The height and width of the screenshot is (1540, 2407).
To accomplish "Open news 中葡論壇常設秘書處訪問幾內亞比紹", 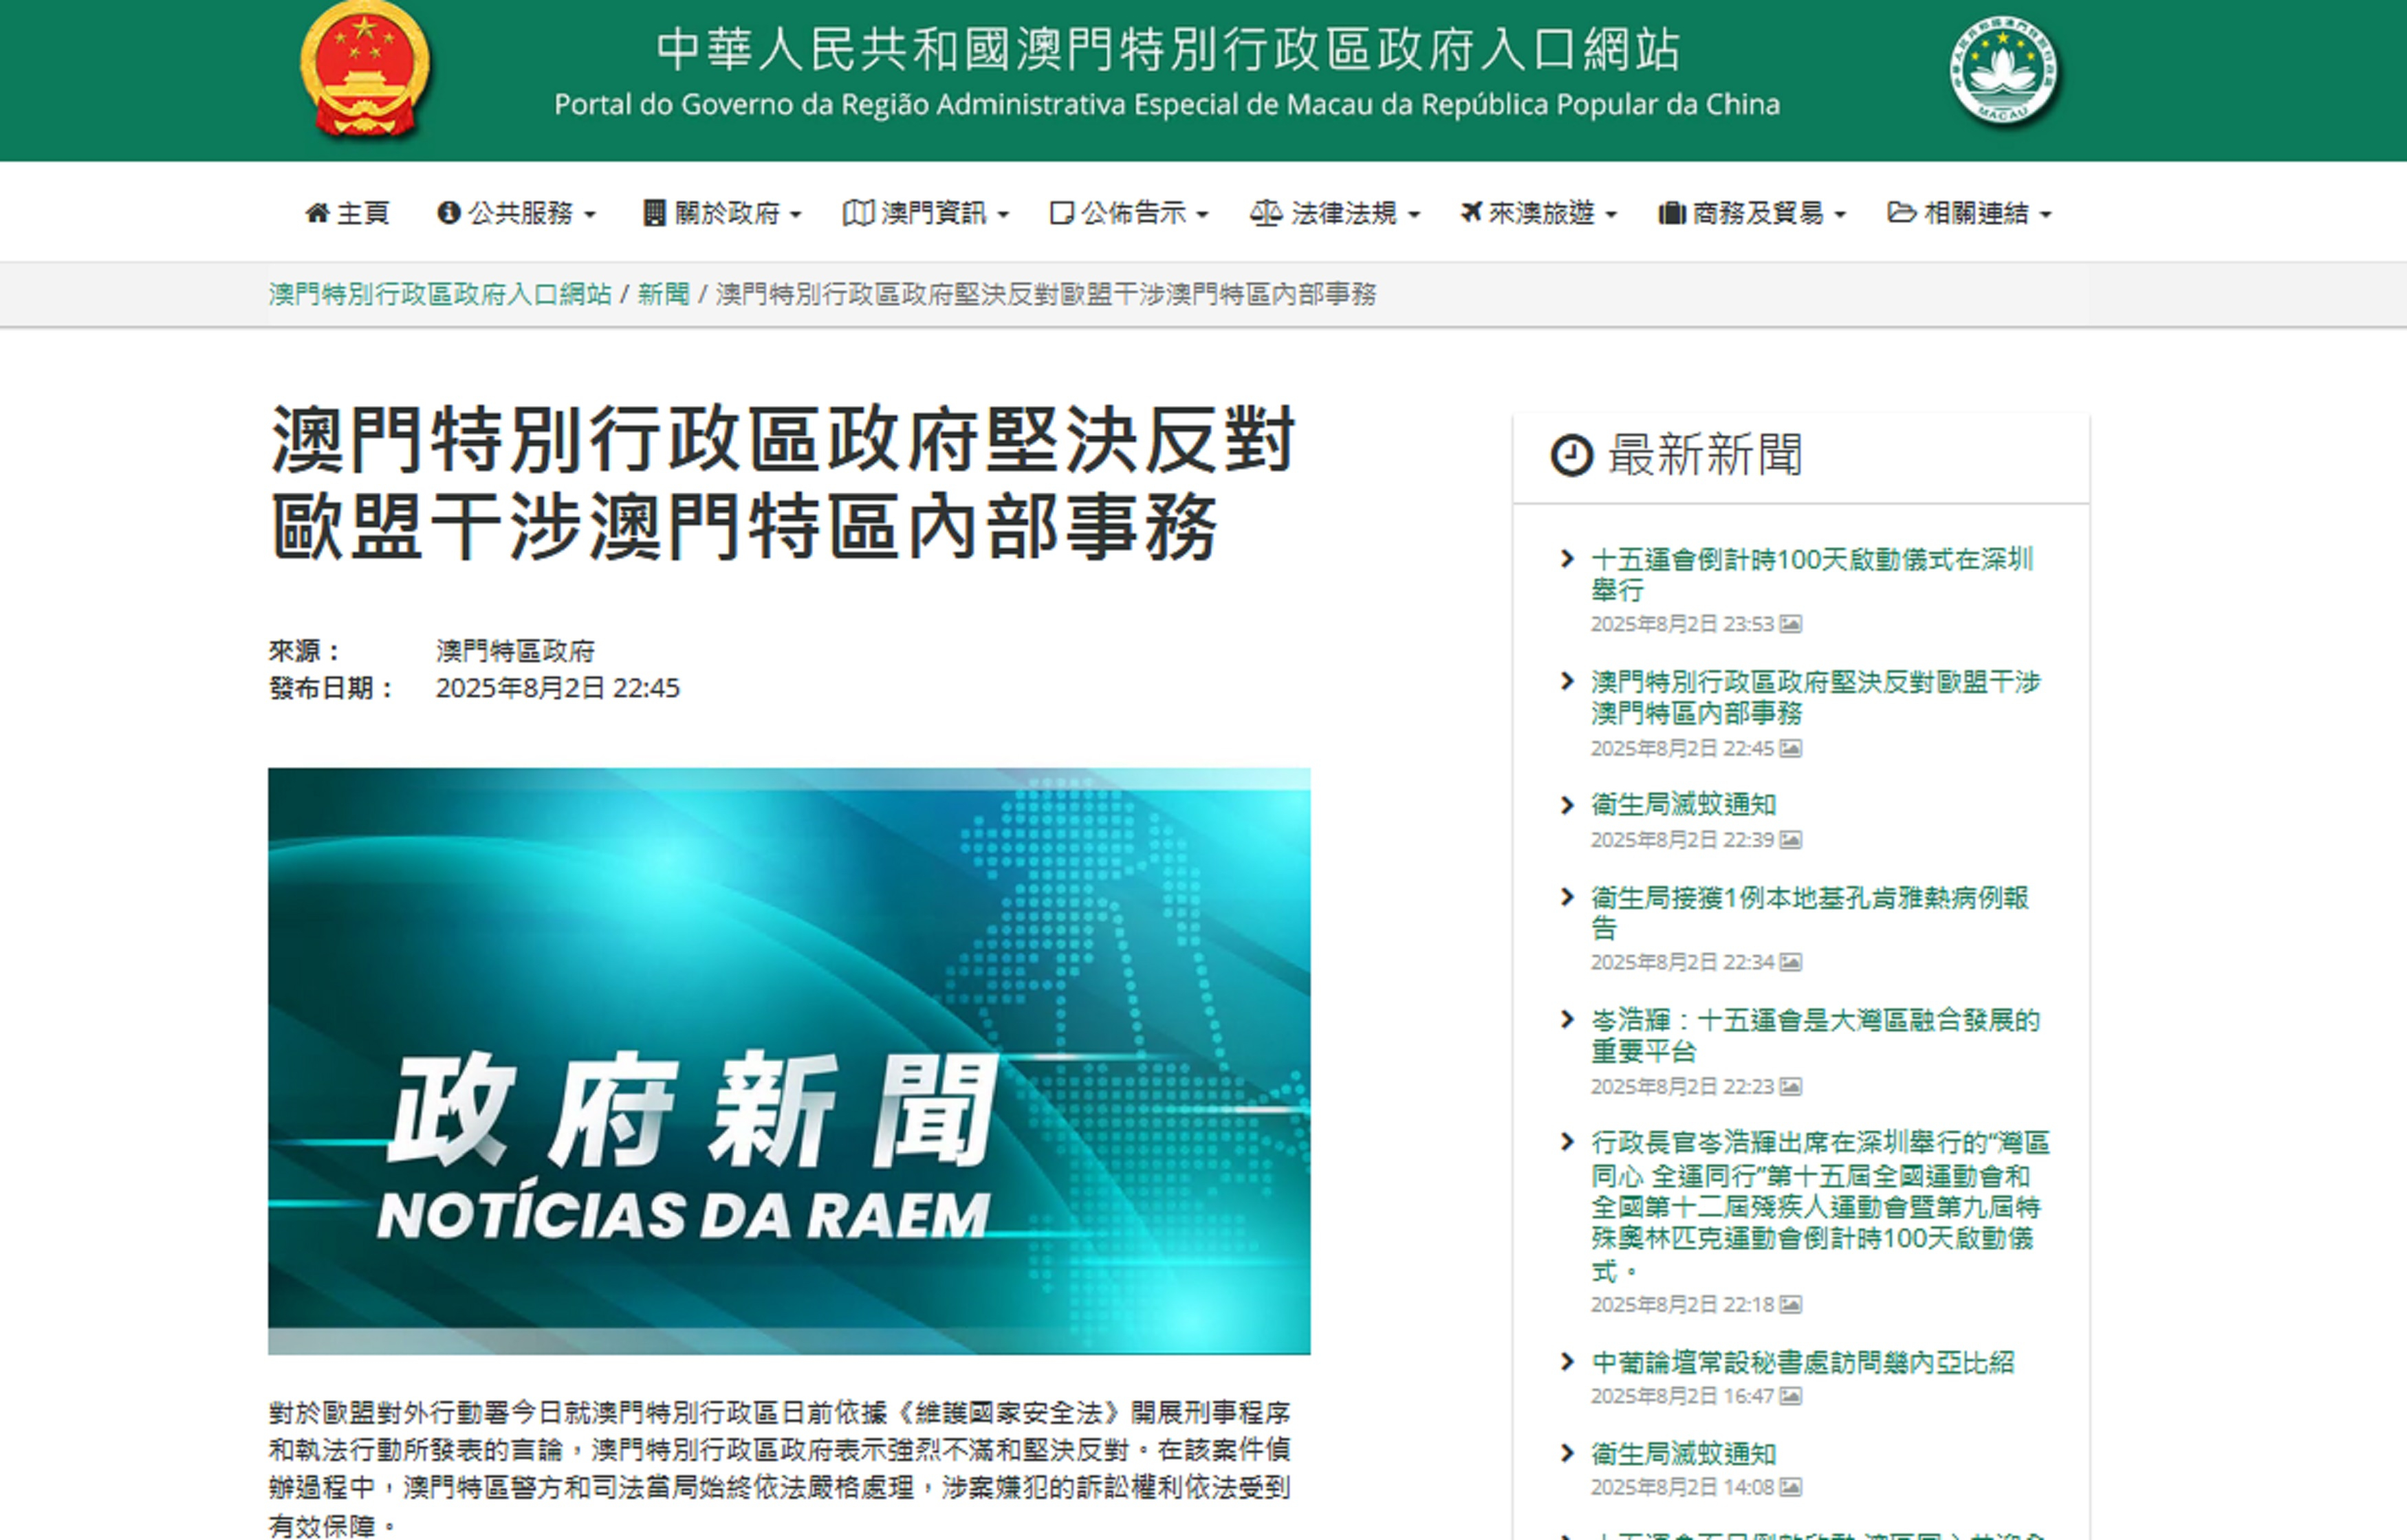I will tap(1802, 1362).
